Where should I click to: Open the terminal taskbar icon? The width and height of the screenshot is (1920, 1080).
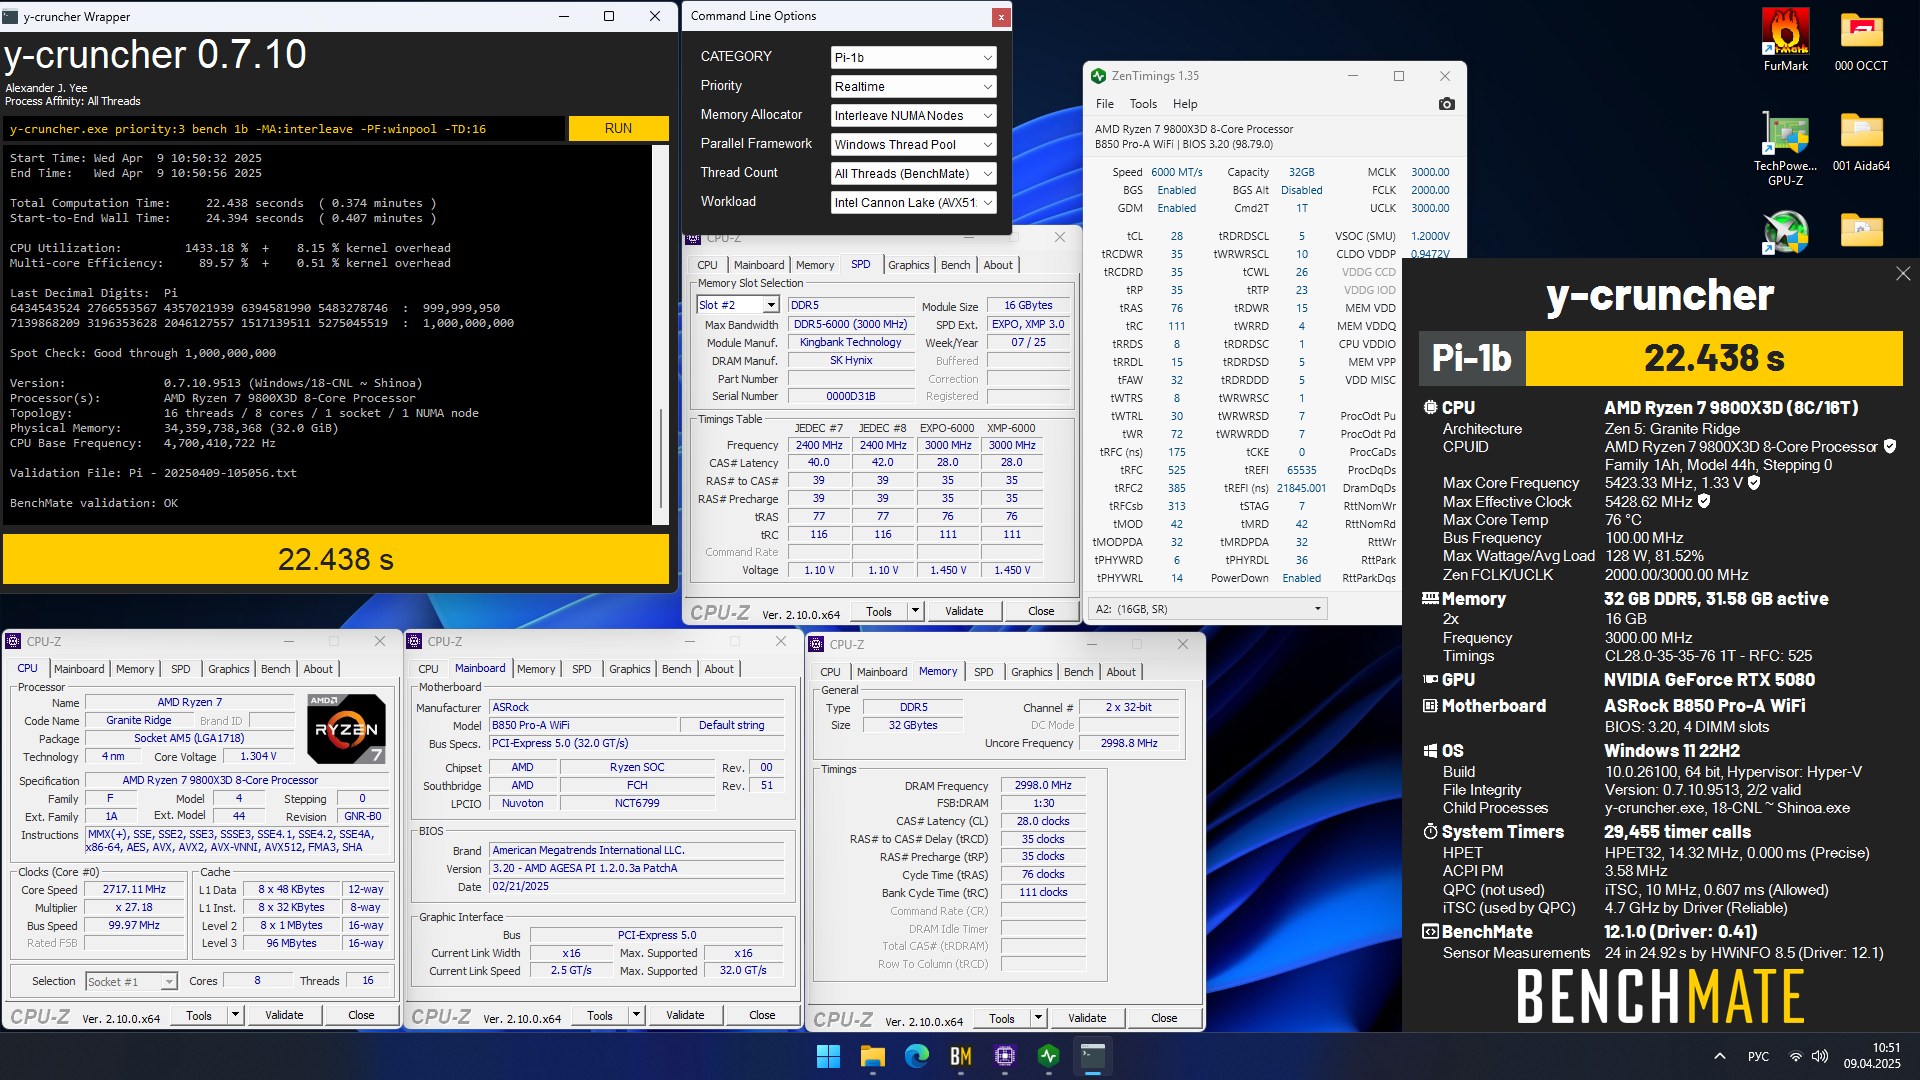[x=1092, y=1056]
